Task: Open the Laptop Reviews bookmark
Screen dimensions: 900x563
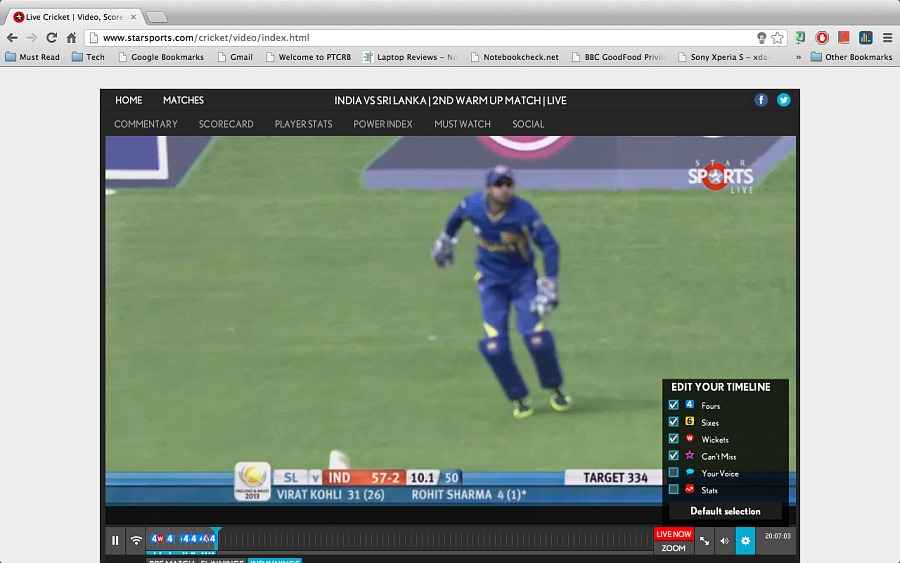Action: (410, 57)
